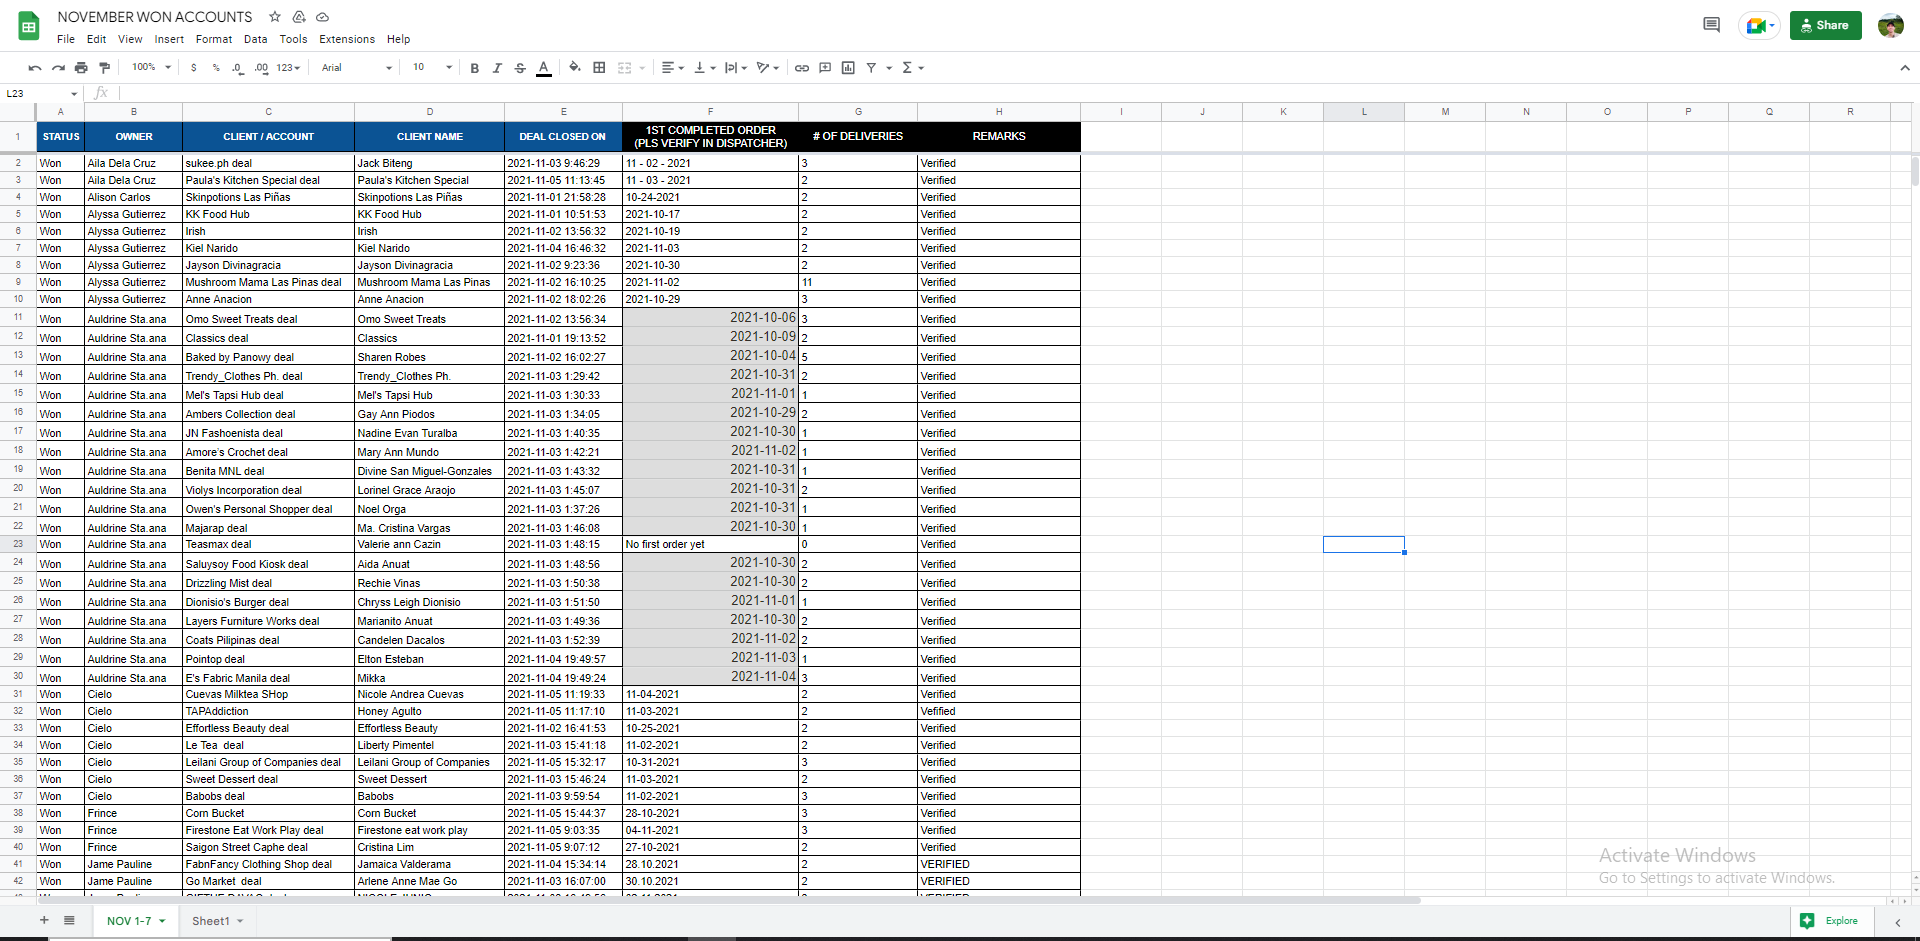This screenshot has height=941, width=1920.
Task: Open the Arial font dropdown
Action: (x=357, y=68)
